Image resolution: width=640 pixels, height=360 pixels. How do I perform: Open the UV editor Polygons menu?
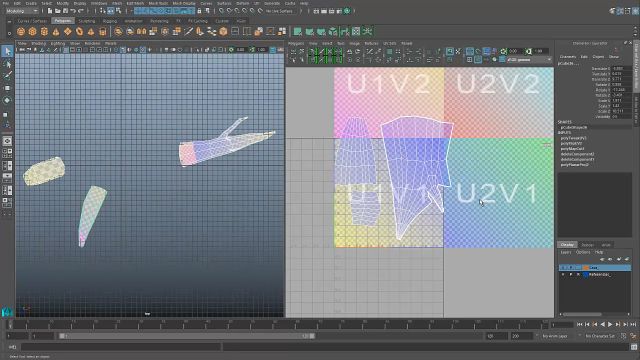point(296,43)
